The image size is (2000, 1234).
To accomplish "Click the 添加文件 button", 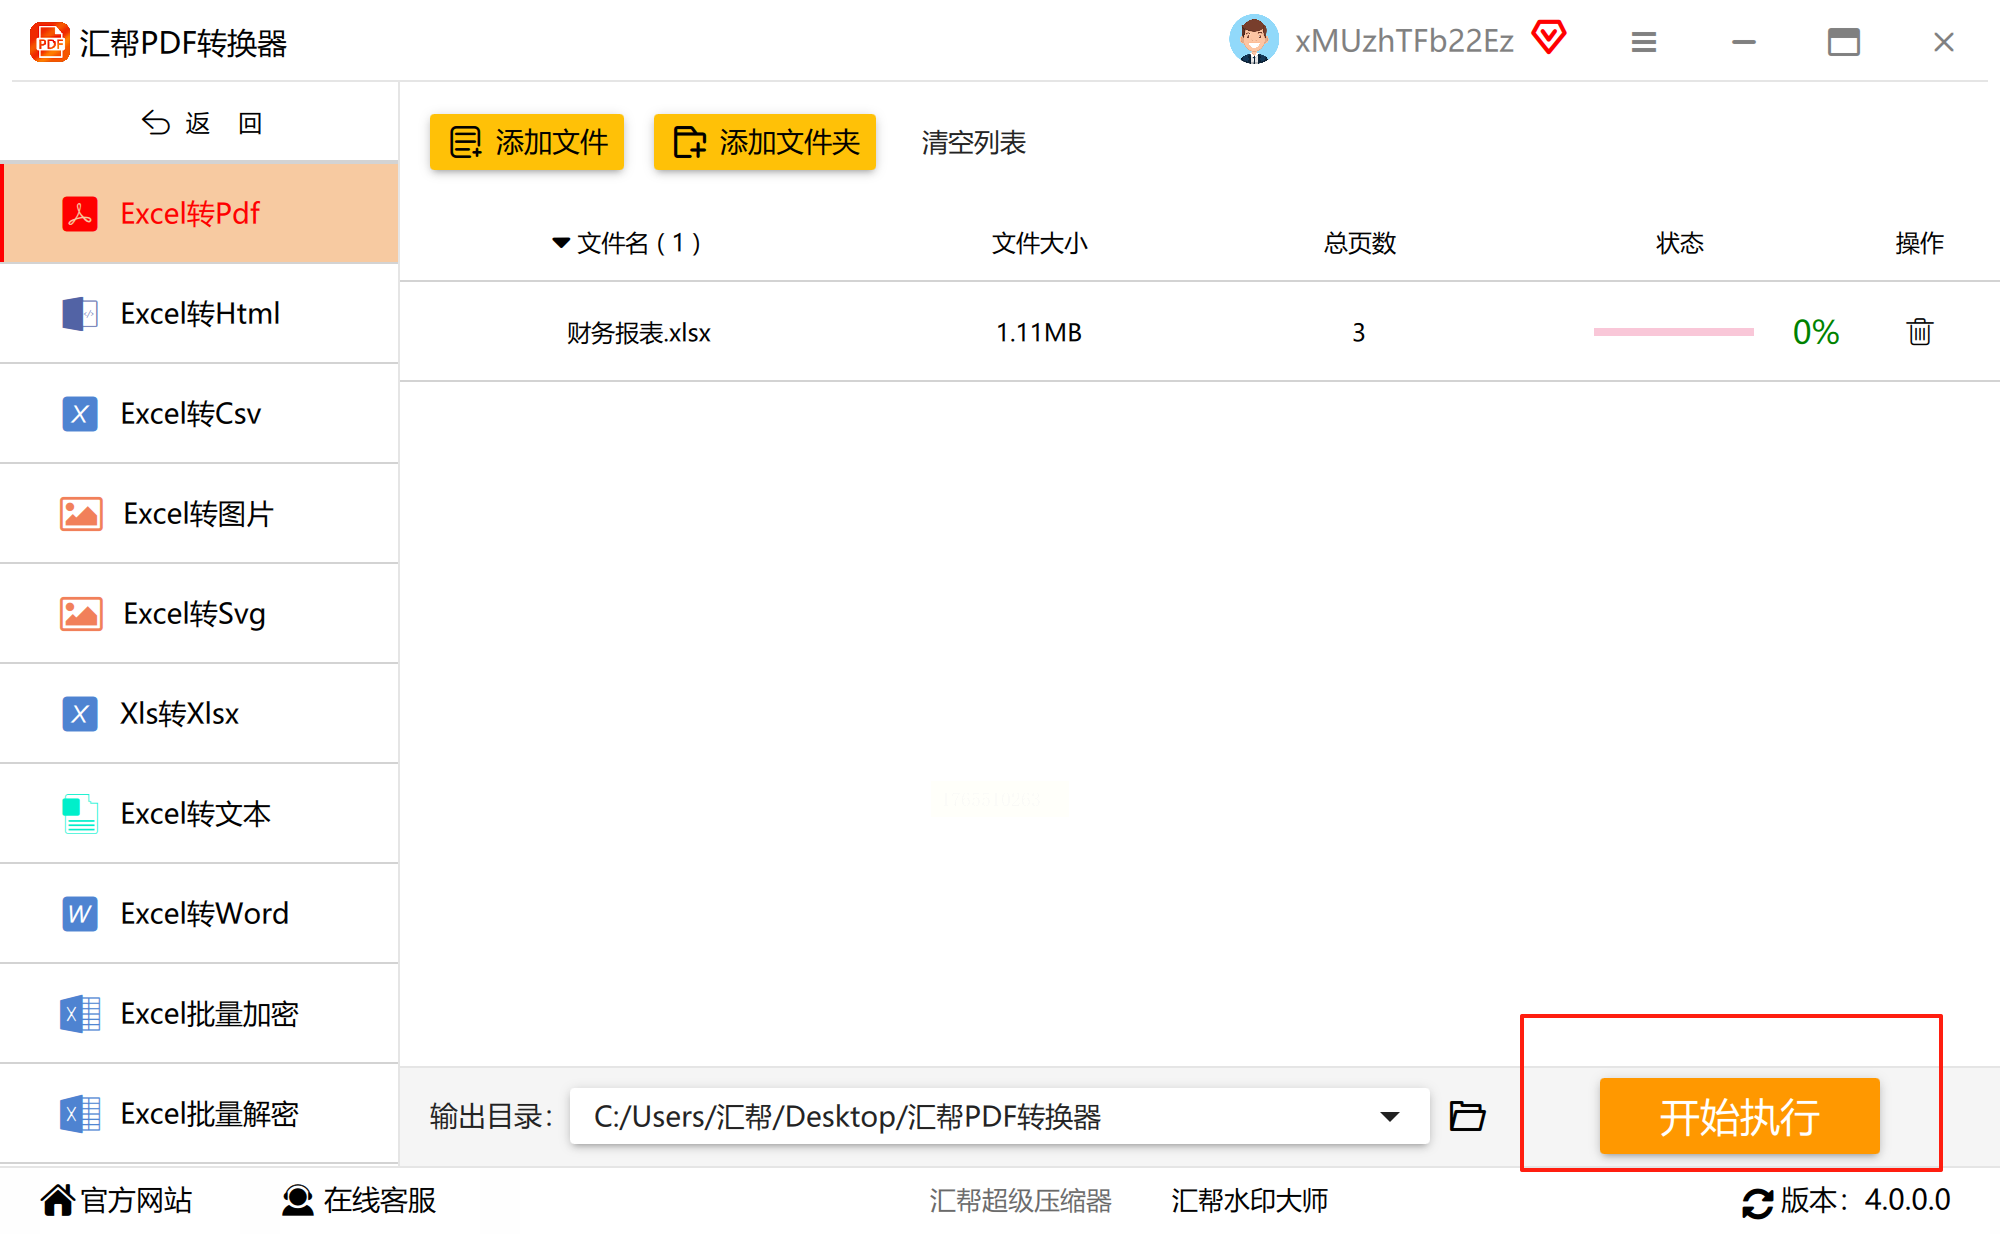I will point(527,142).
